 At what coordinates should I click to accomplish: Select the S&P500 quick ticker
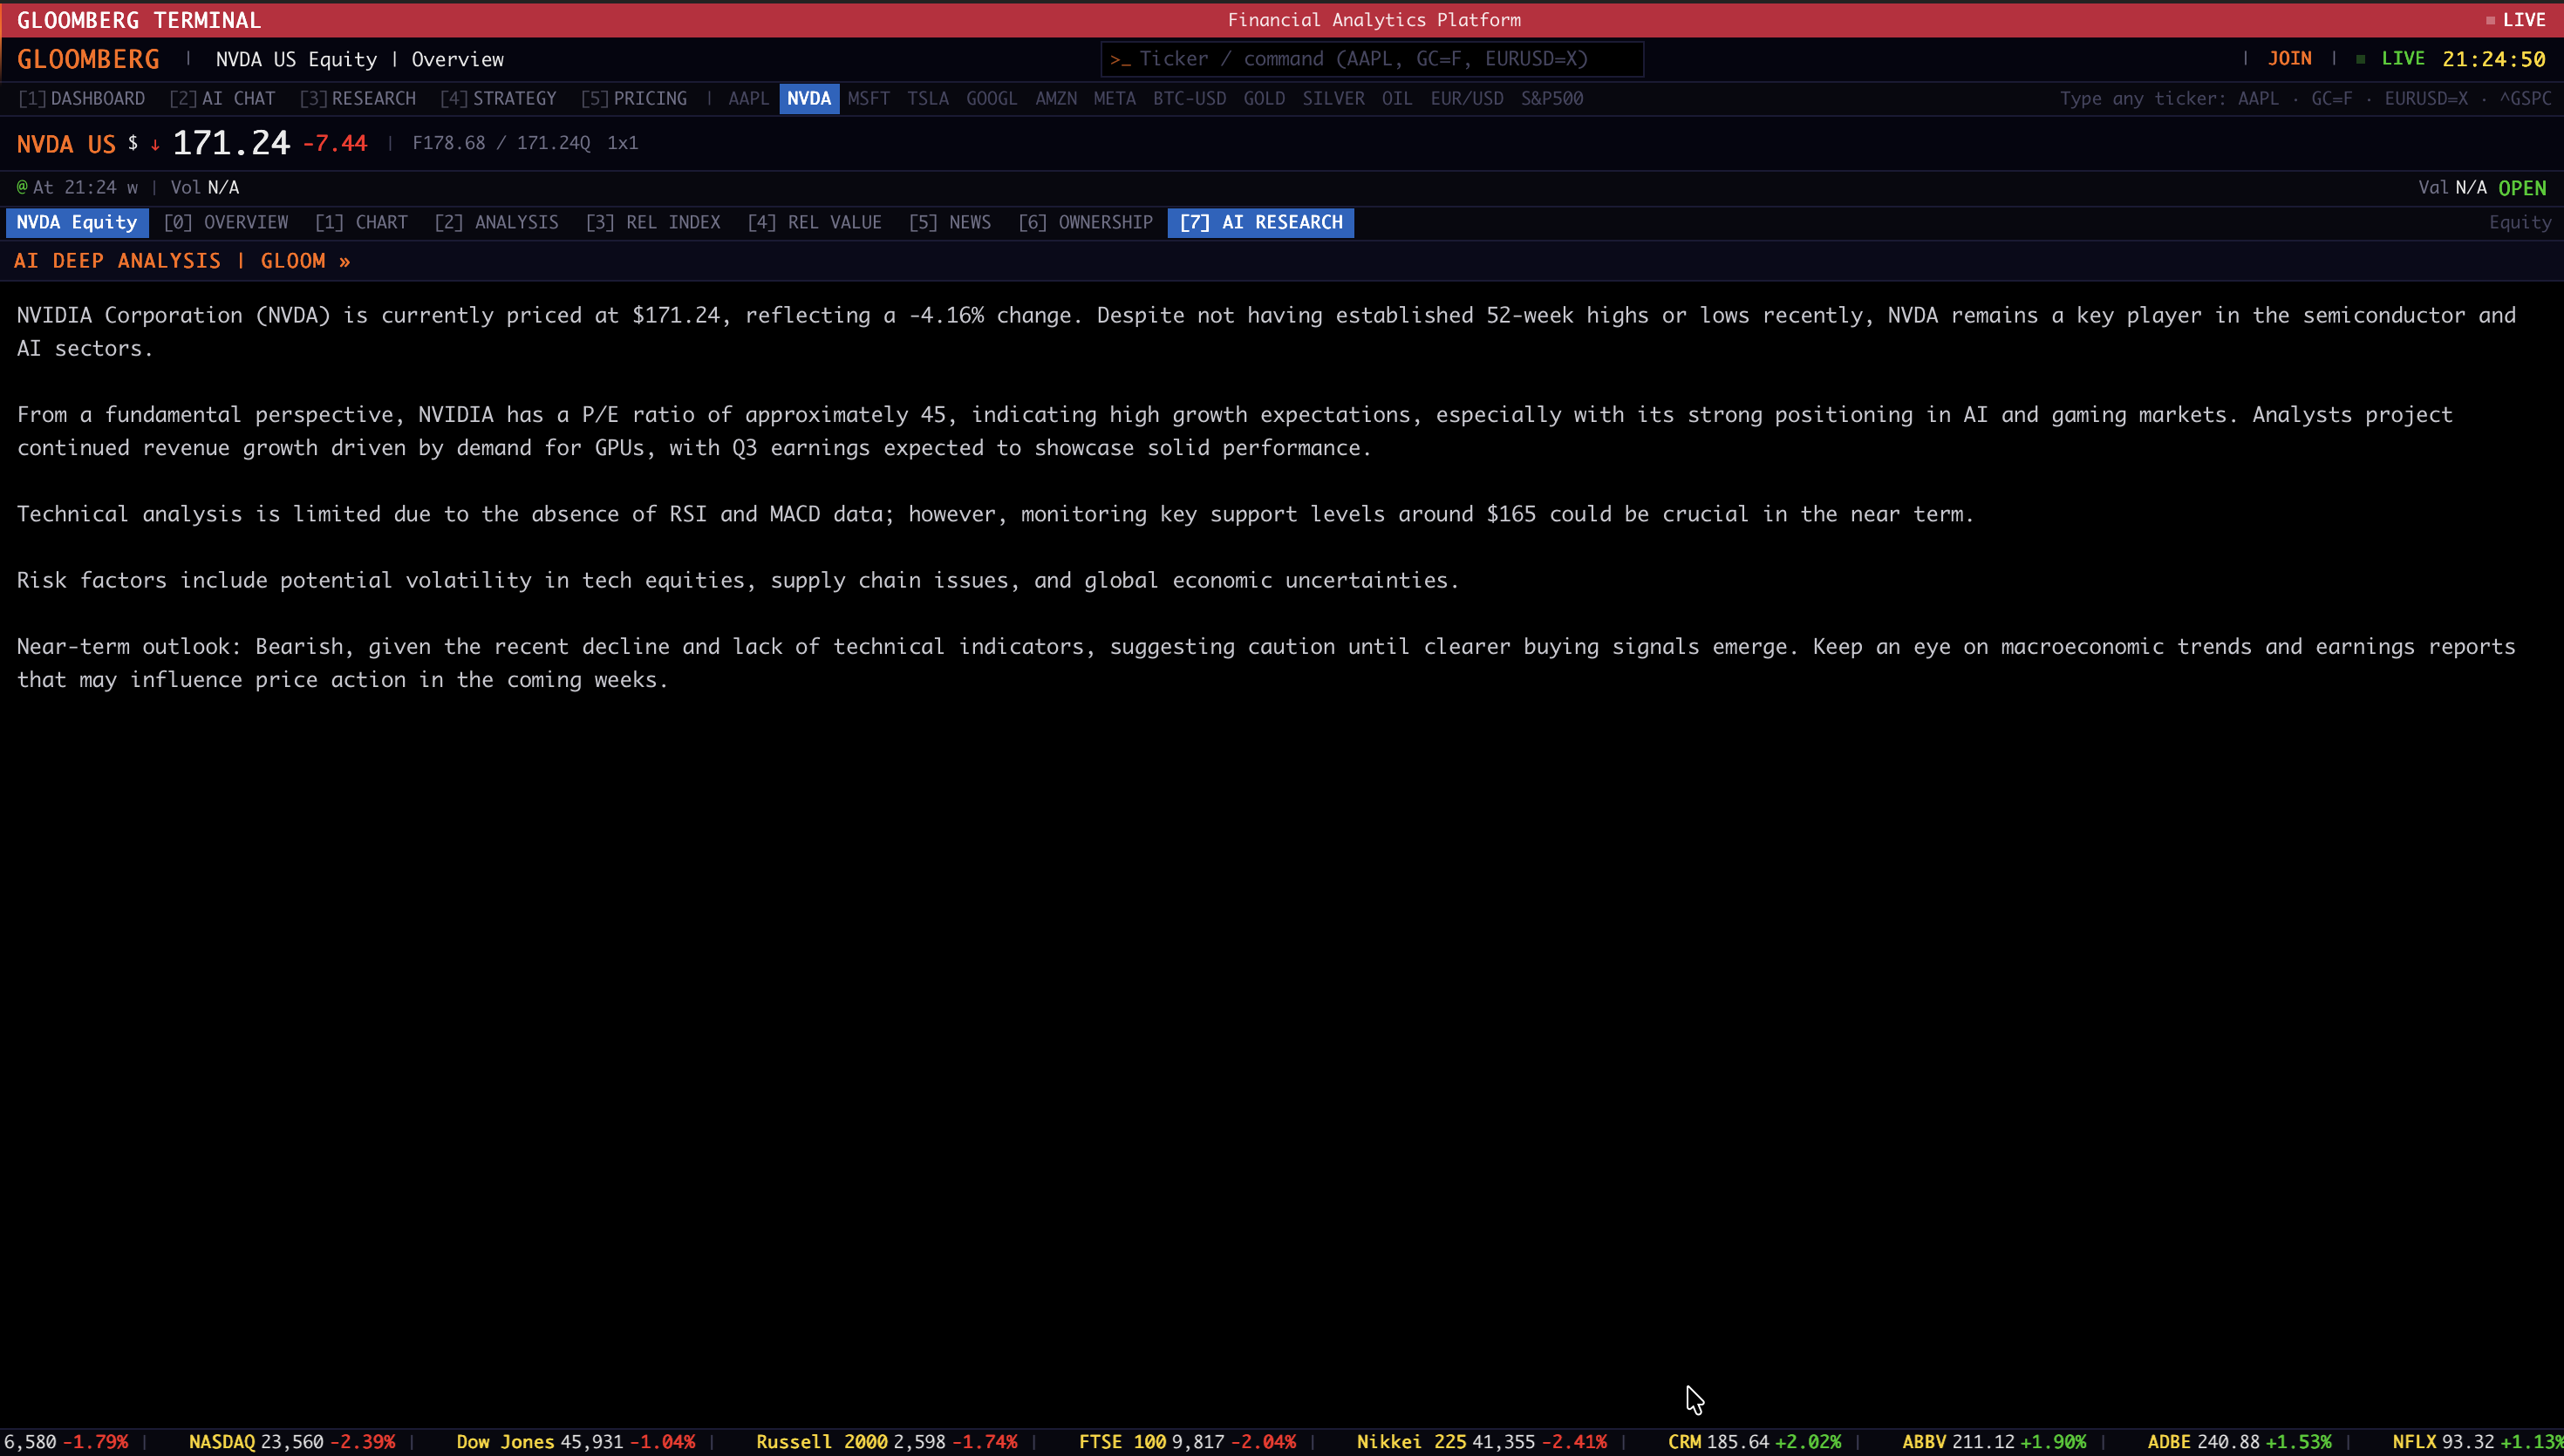(x=1551, y=98)
